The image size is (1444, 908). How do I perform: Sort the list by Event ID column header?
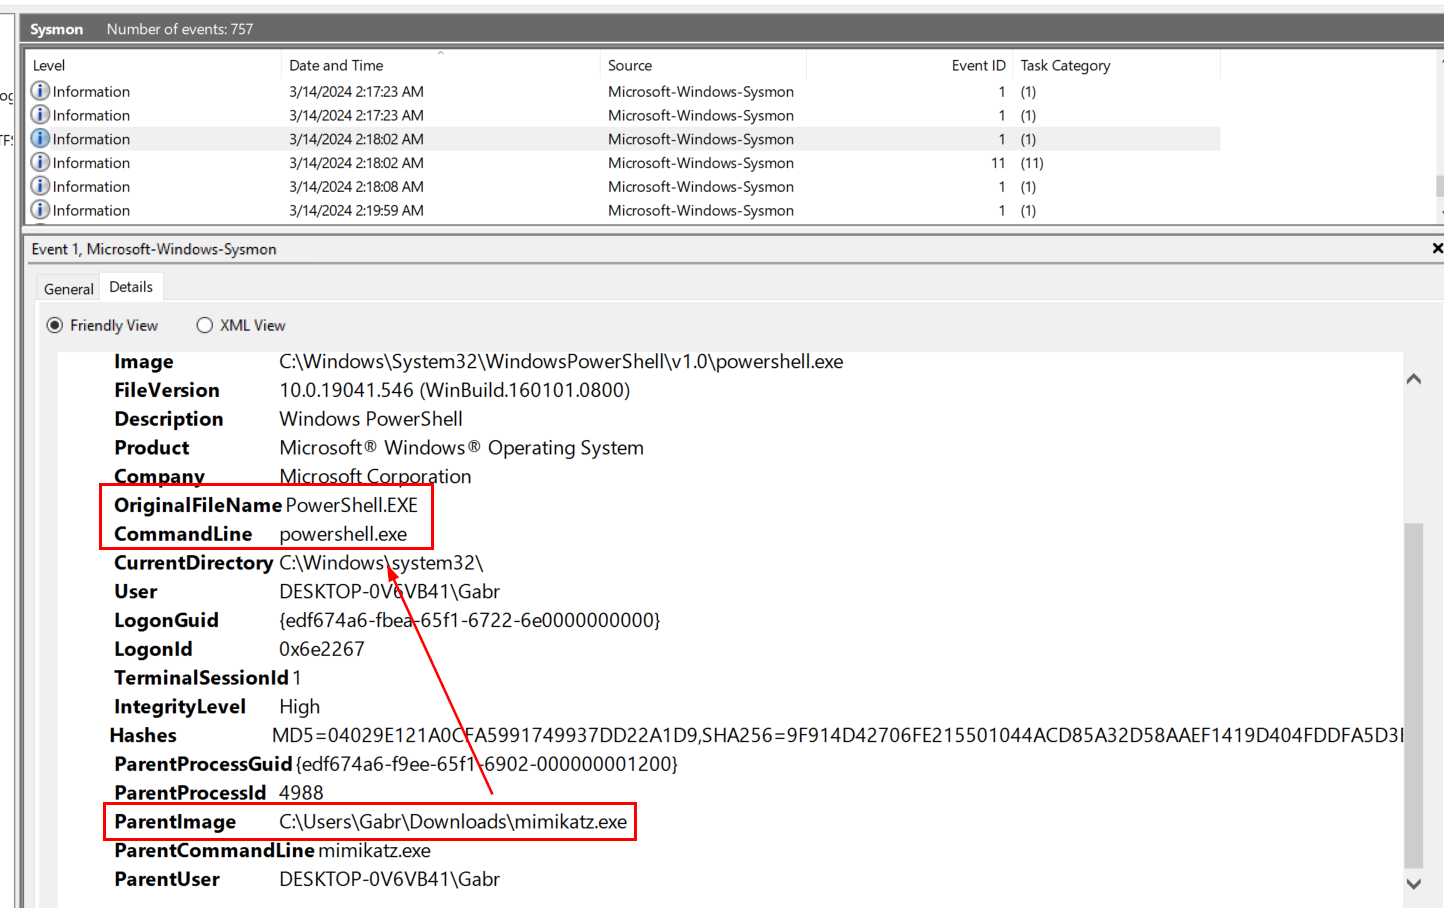click(977, 65)
